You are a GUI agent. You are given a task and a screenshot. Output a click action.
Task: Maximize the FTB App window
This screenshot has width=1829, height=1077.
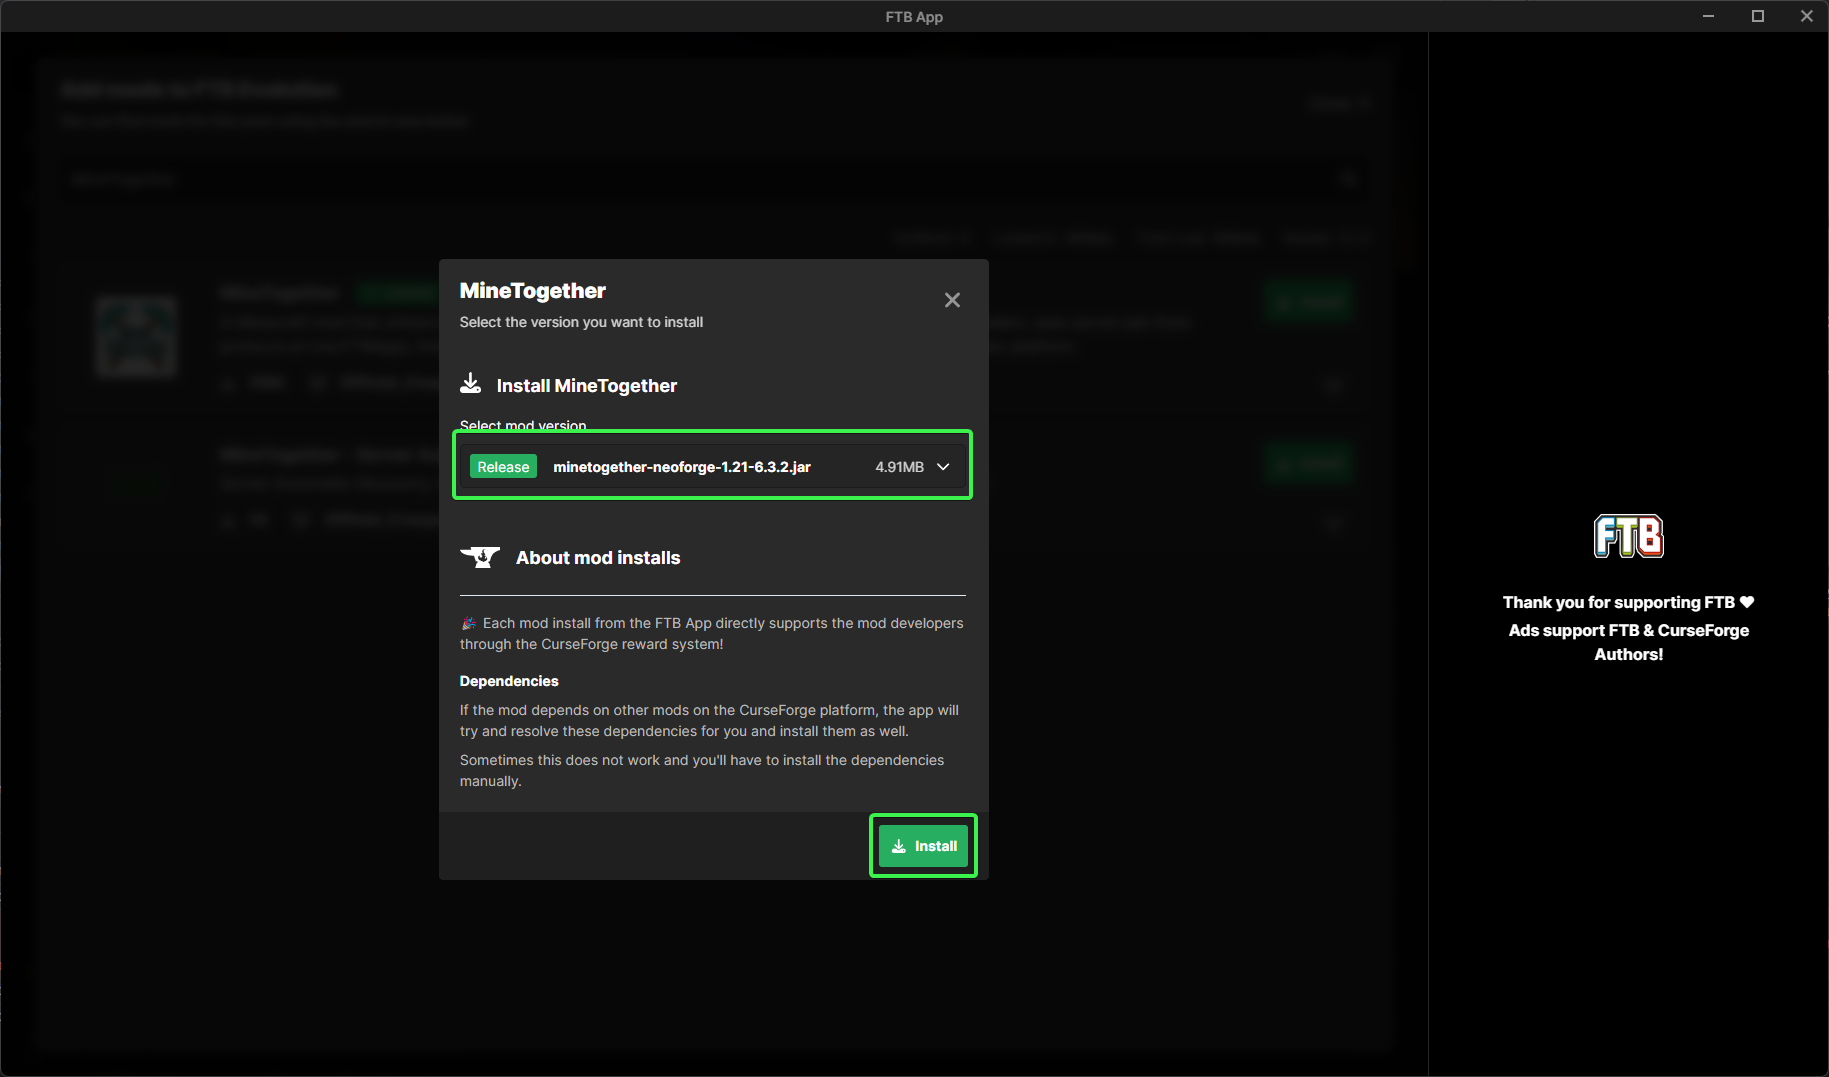click(x=1758, y=16)
